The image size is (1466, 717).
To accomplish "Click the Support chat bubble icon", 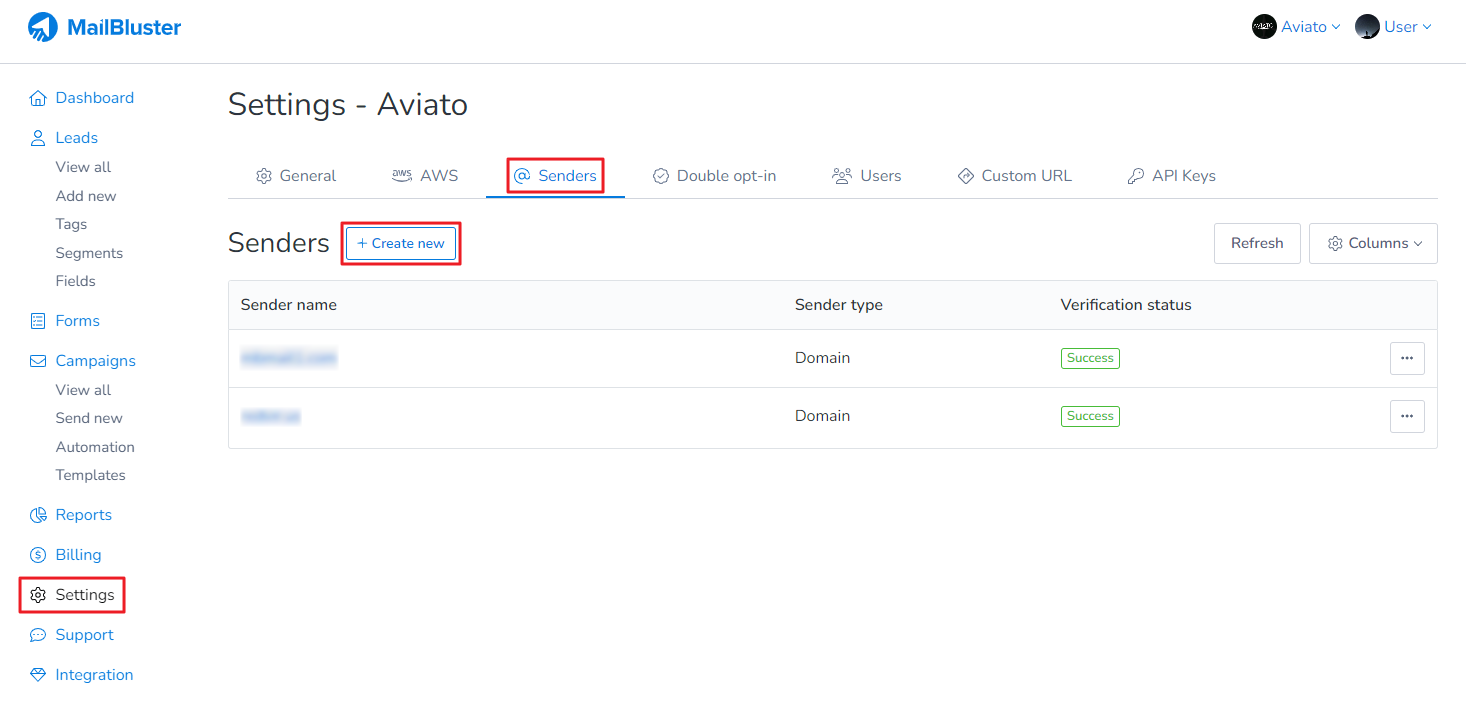I will pyautogui.click(x=38, y=635).
